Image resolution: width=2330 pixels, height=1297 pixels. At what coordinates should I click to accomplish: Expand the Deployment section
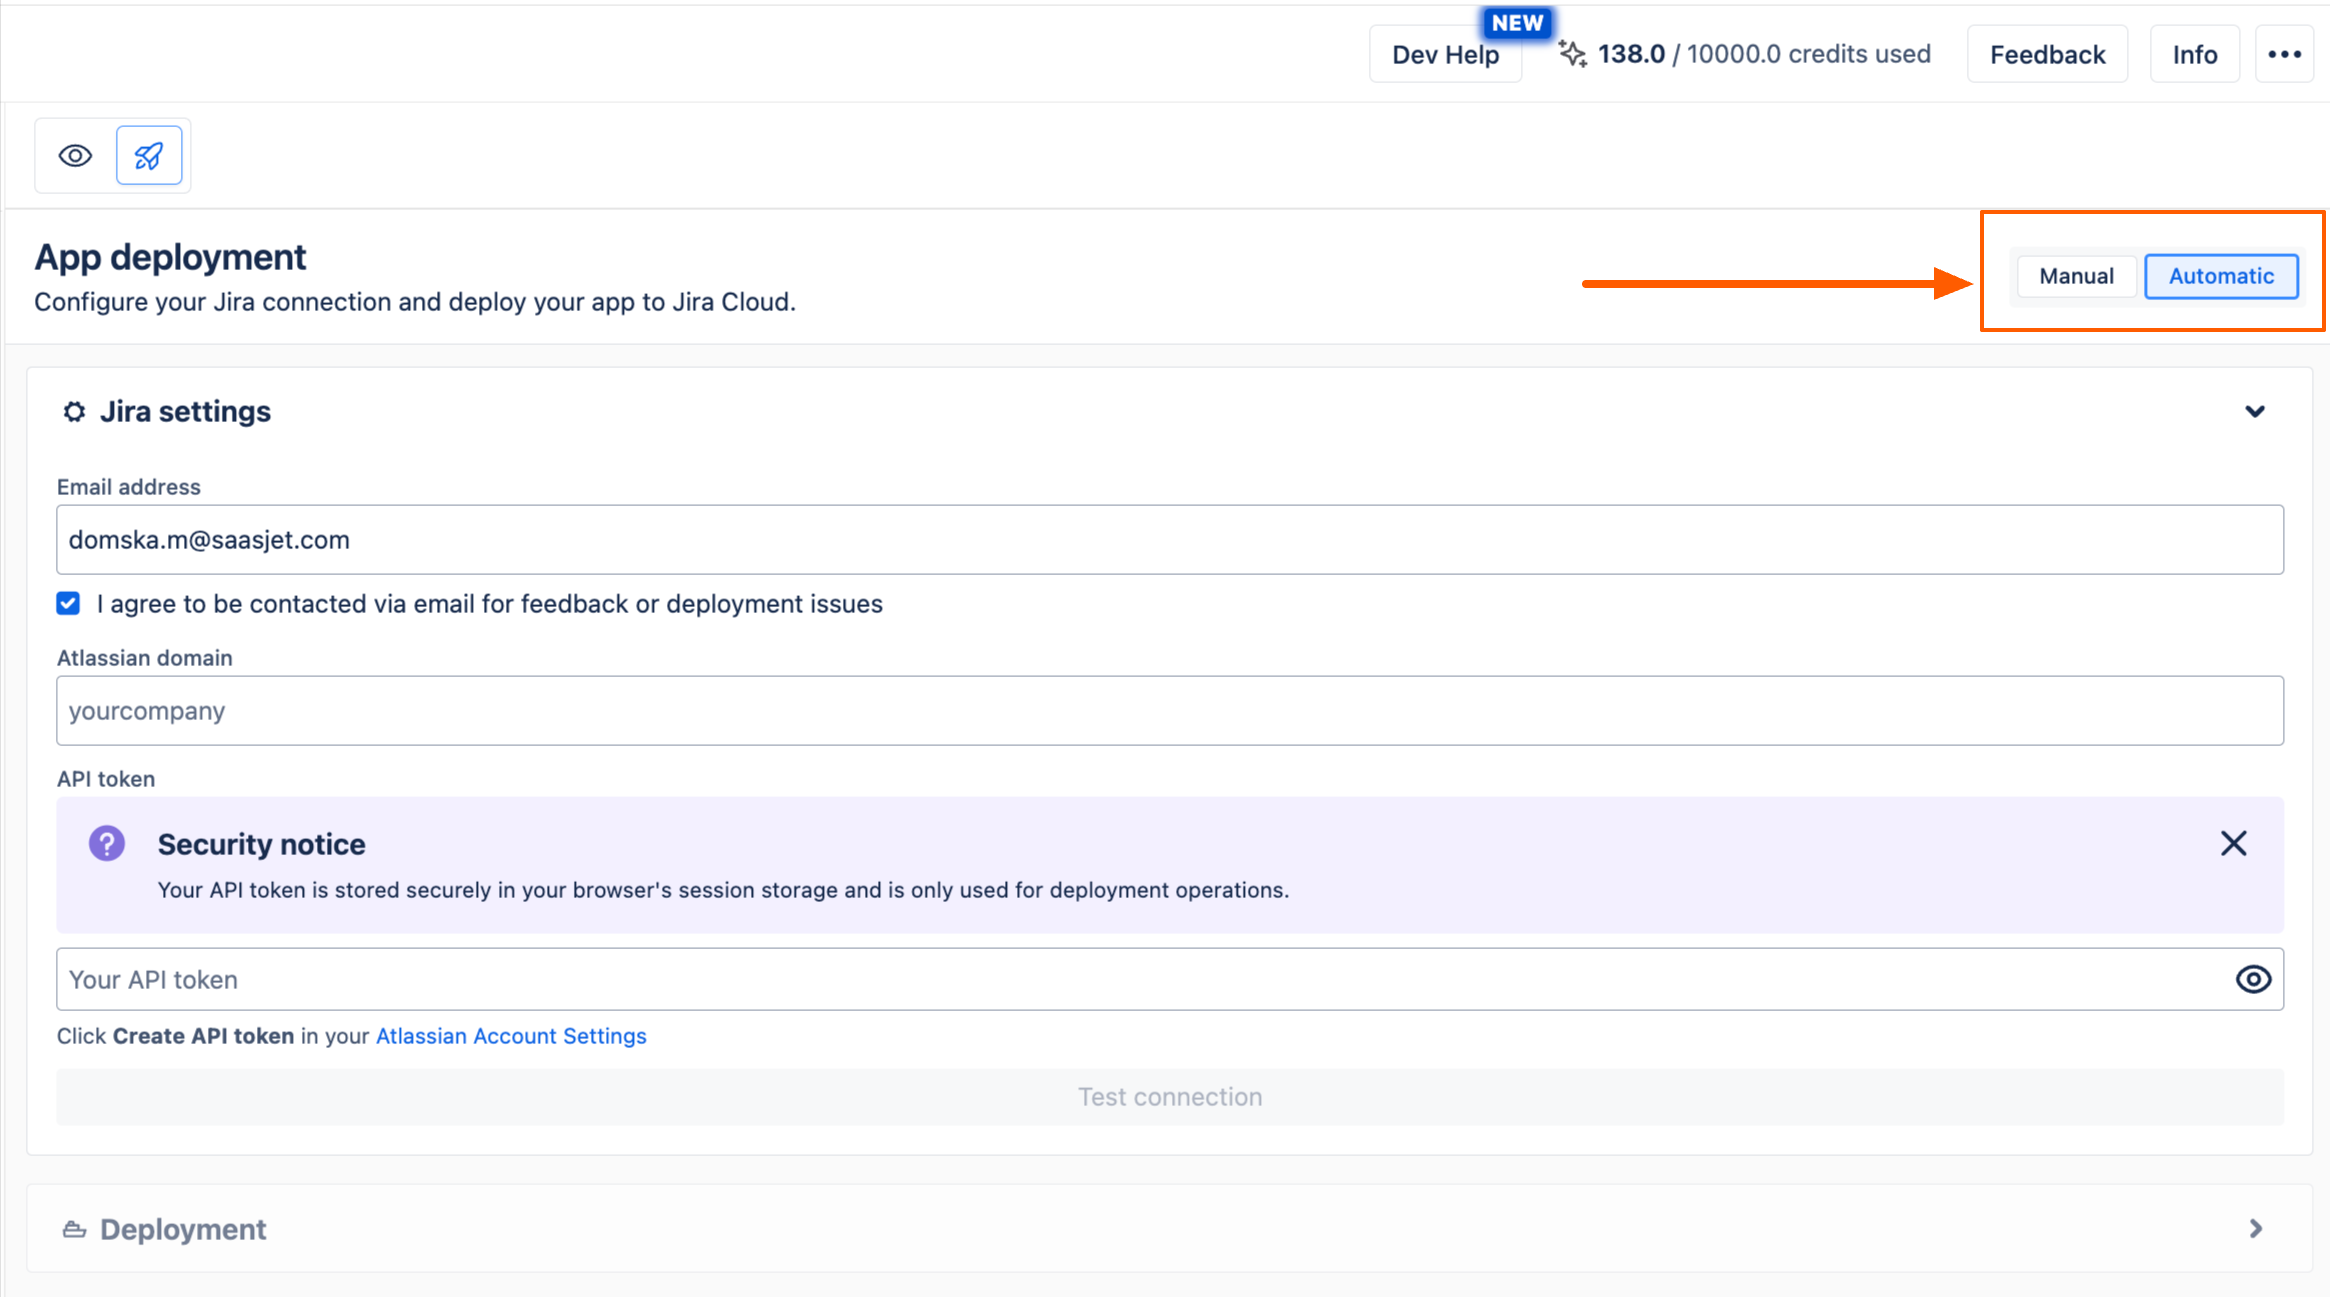coord(2256,1229)
